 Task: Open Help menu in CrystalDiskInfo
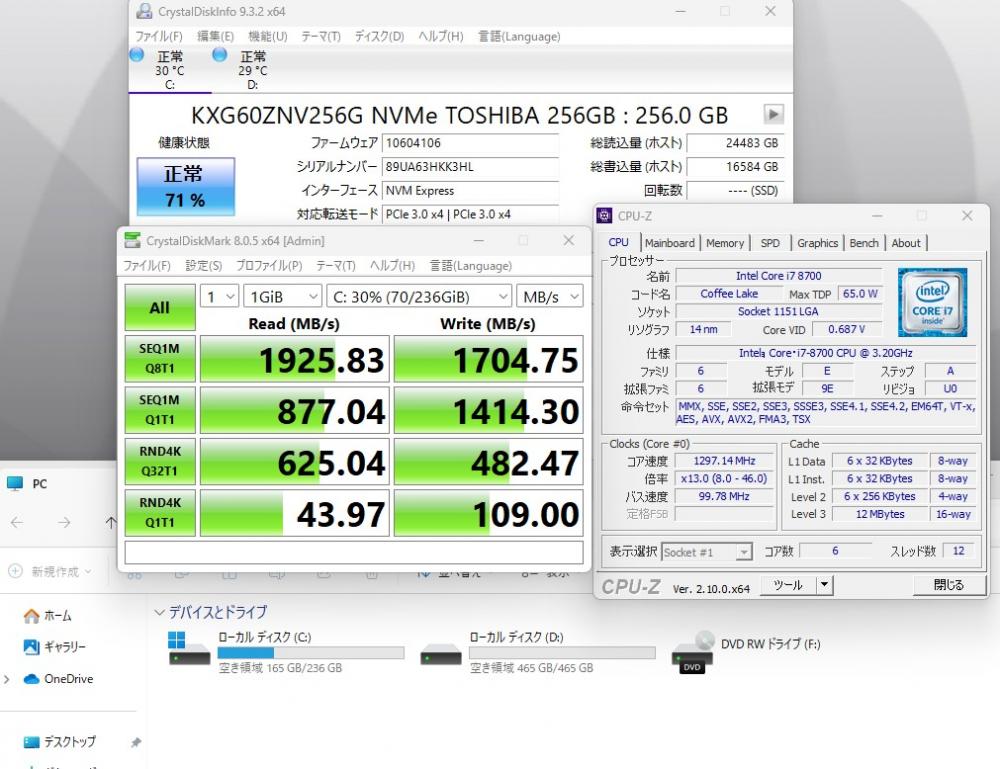(x=441, y=36)
